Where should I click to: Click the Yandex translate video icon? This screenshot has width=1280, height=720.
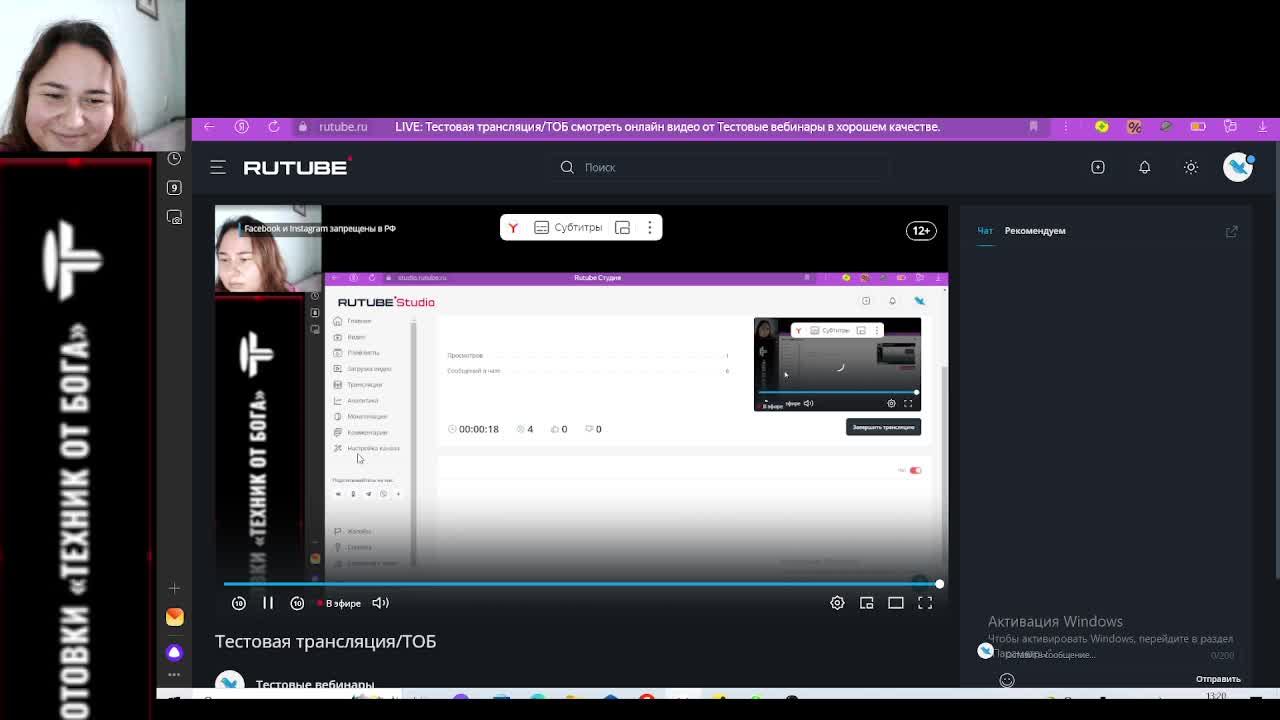click(x=513, y=228)
